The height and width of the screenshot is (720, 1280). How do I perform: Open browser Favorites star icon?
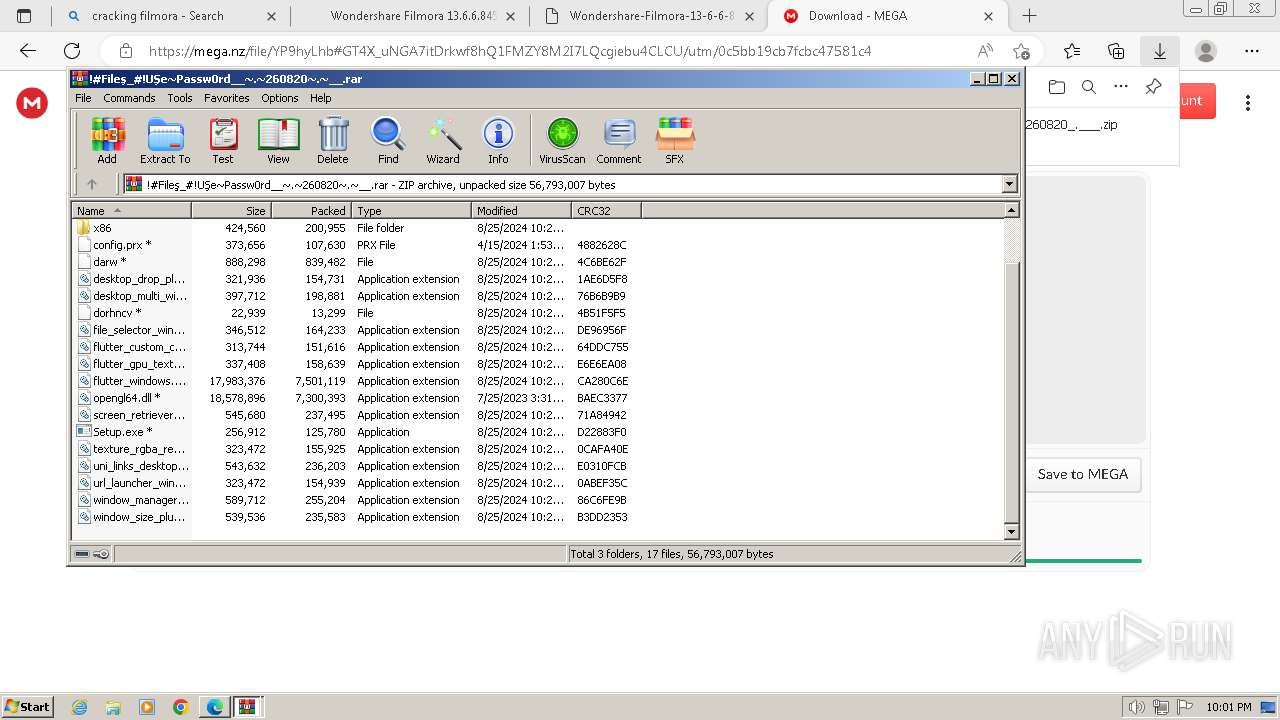[1072, 51]
